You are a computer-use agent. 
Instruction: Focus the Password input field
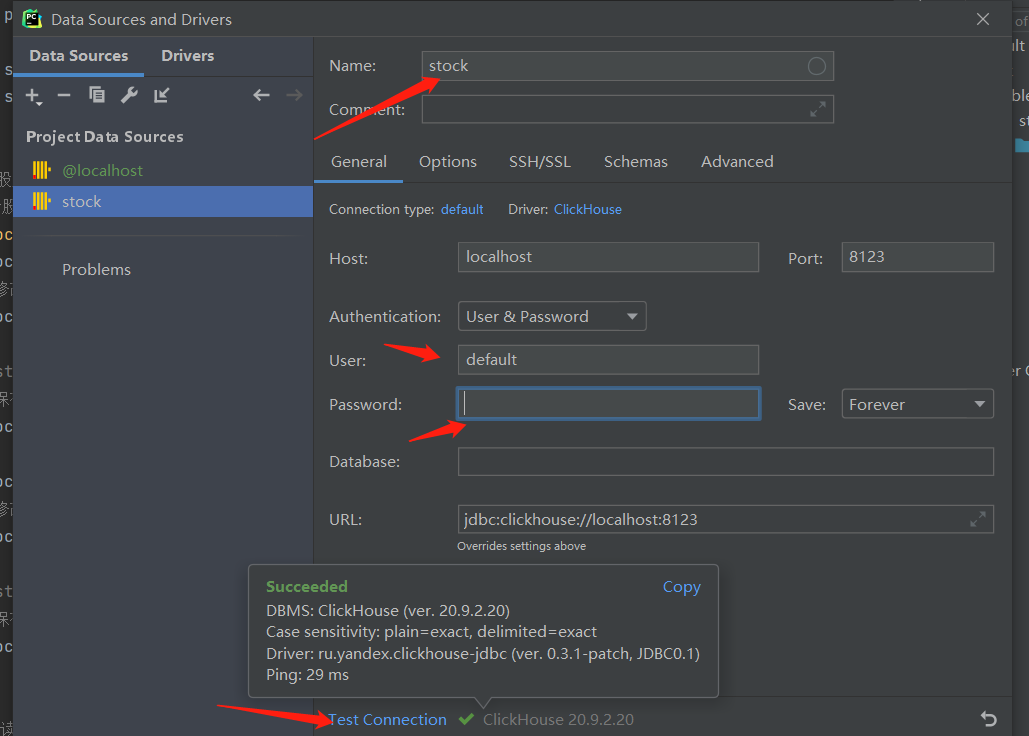[608, 404]
